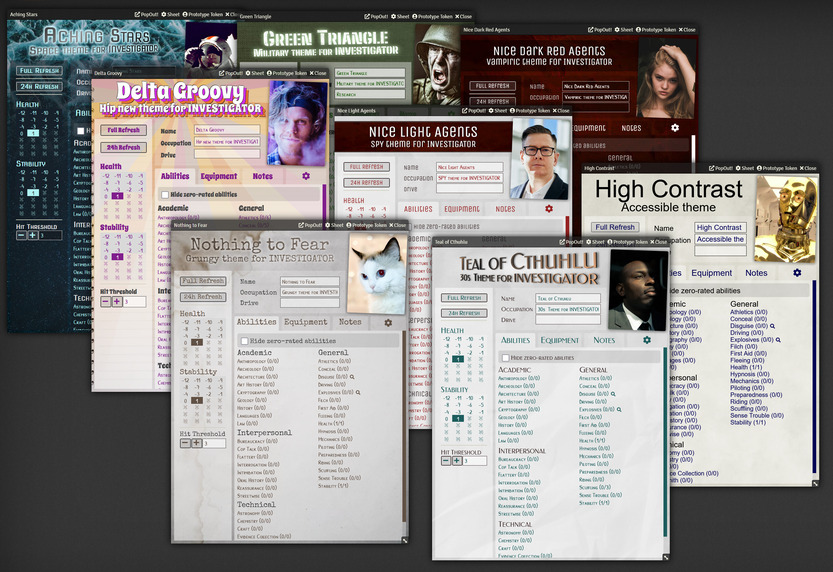Increase Hit Threshold in Nothing to Fear
This screenshot has width=833, height=572.
click(196, 443)
